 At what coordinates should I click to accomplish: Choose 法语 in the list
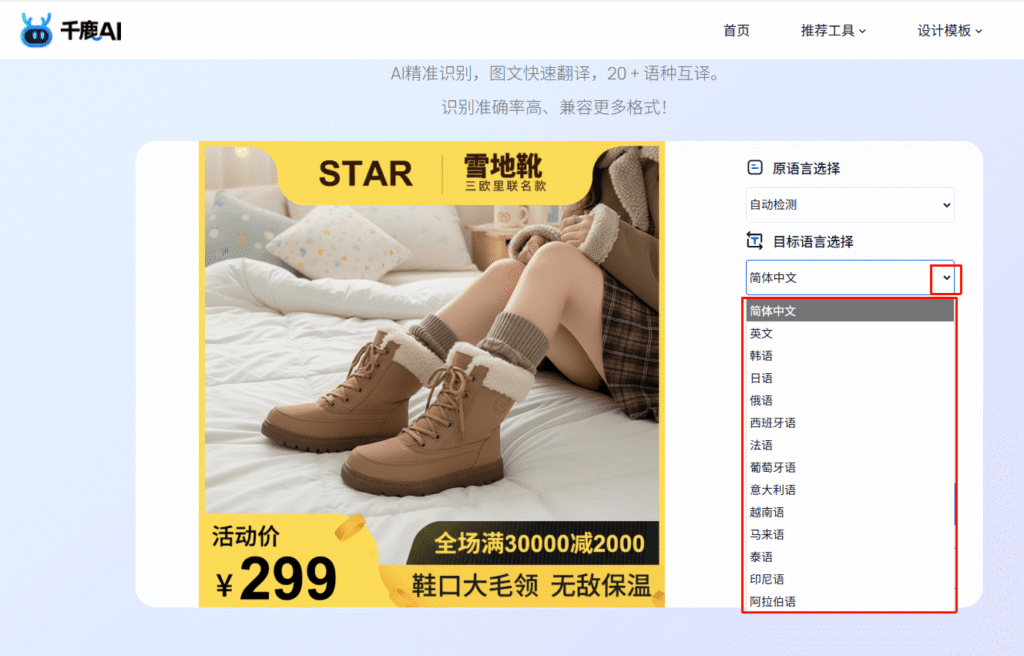pos(762,445)
